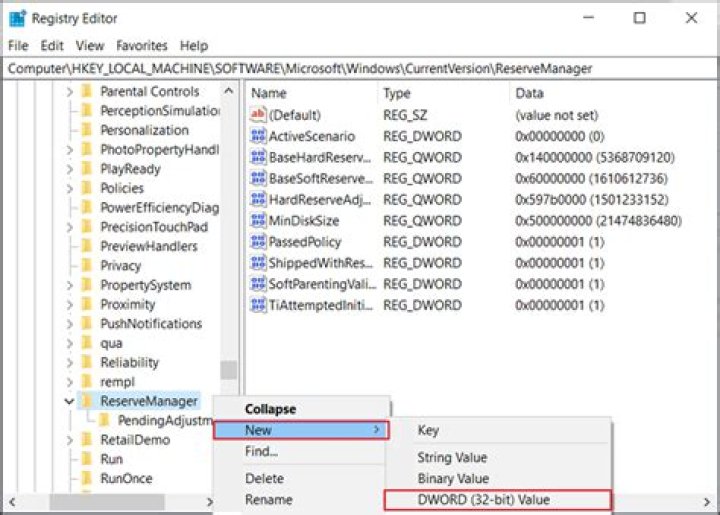720x515 pixels.
Task: Click the HardReserveAdj... value icon
Action: point(258,199)
